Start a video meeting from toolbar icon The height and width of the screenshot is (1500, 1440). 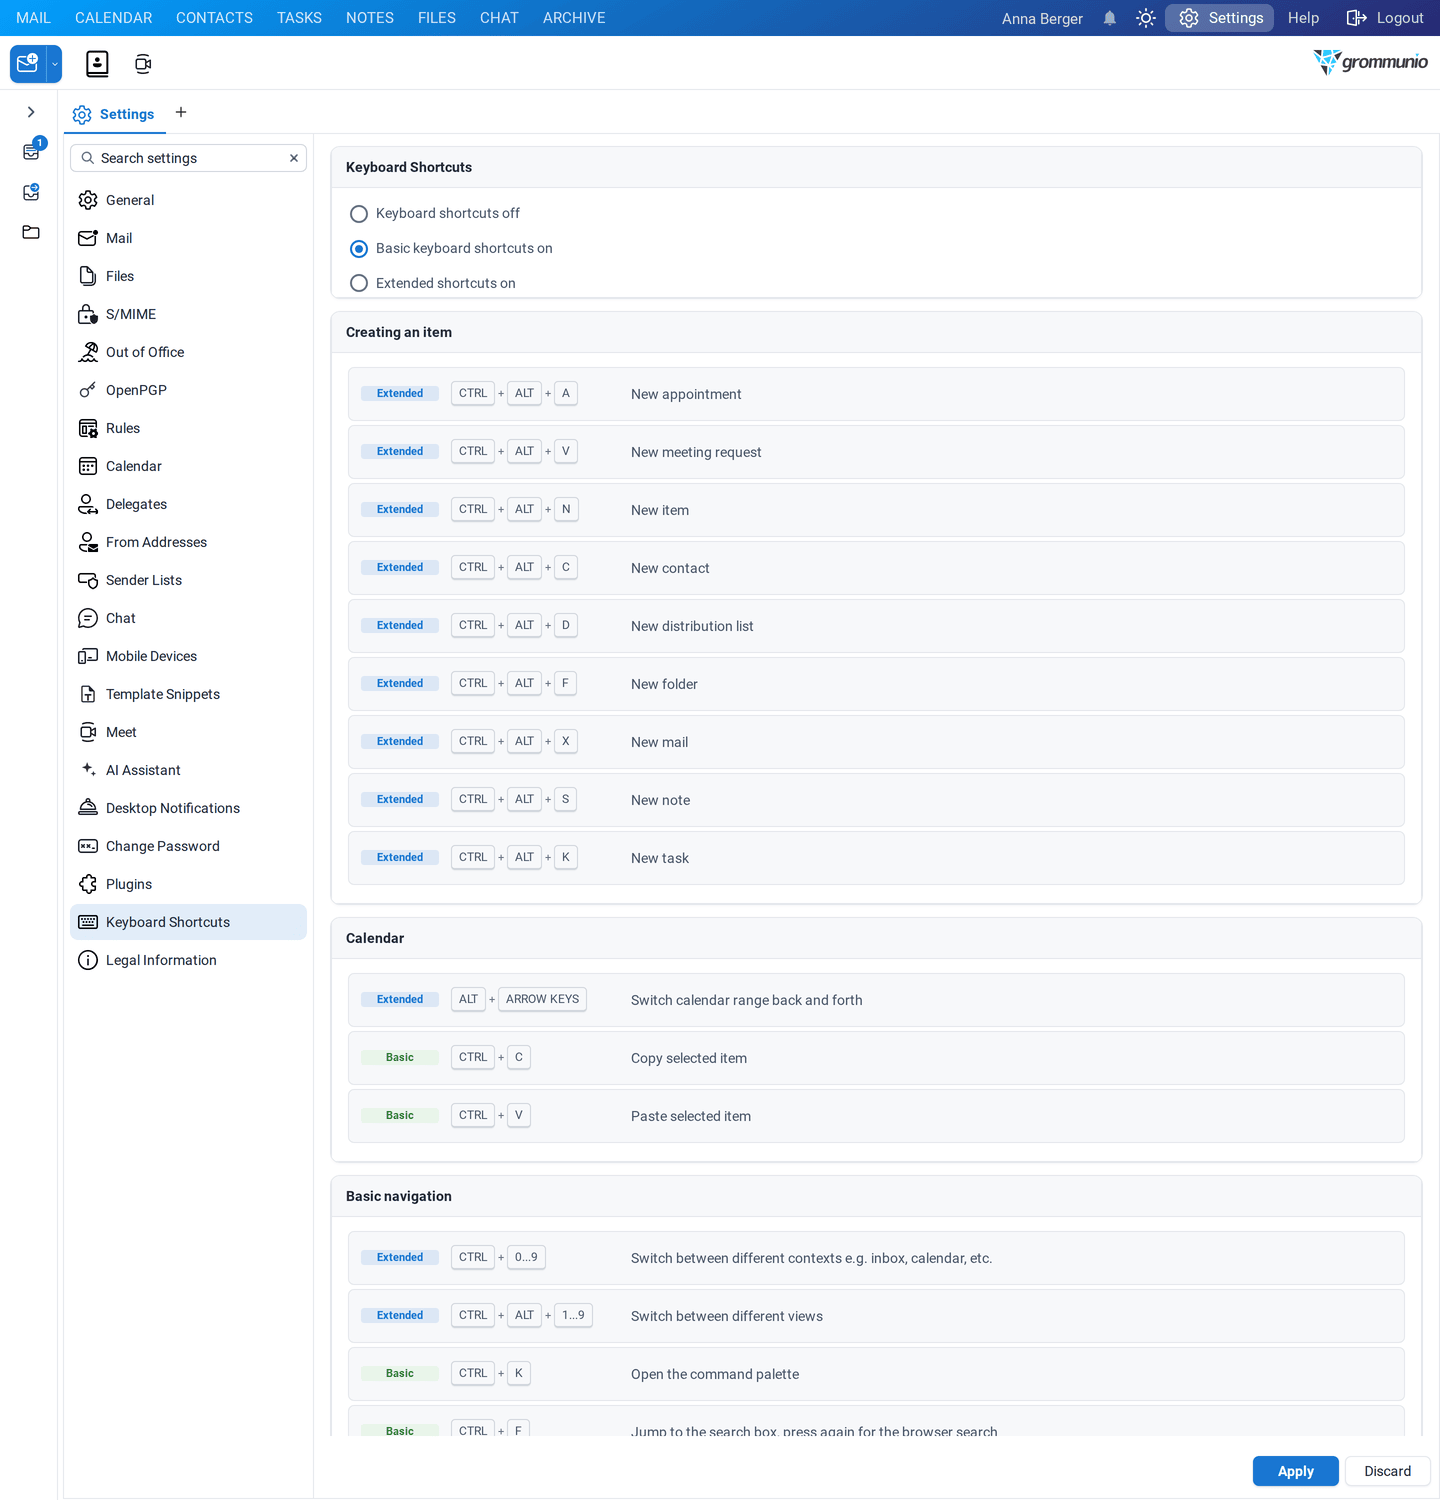(x=143, y=64)
